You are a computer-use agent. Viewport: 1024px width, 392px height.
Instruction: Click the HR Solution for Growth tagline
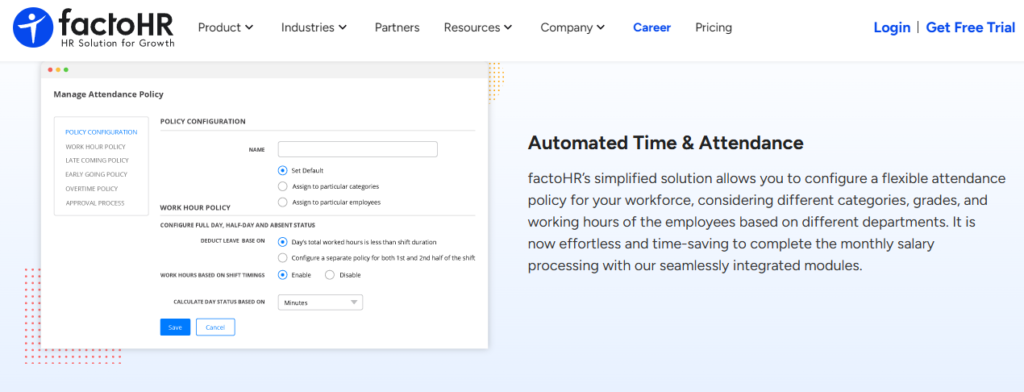[118, 43]
